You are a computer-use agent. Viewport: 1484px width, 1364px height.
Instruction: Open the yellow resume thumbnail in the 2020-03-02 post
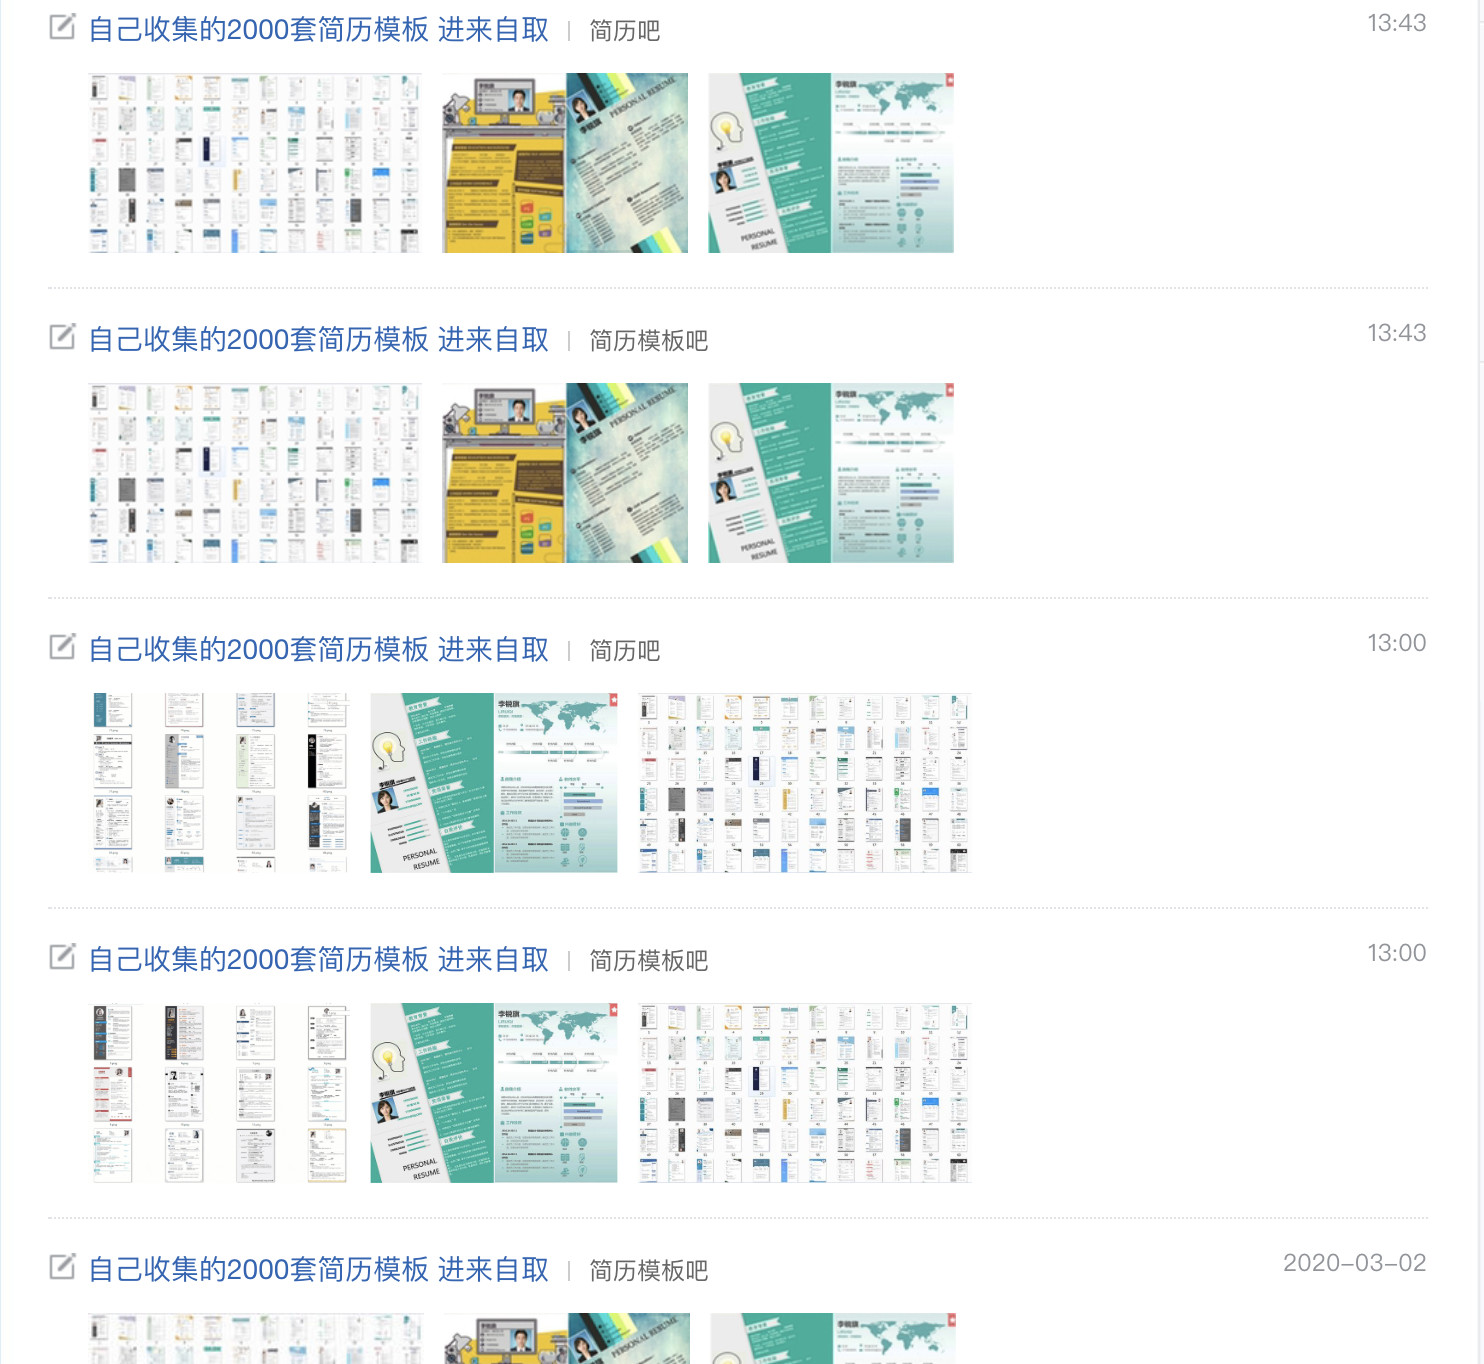tap(567, 1338)
